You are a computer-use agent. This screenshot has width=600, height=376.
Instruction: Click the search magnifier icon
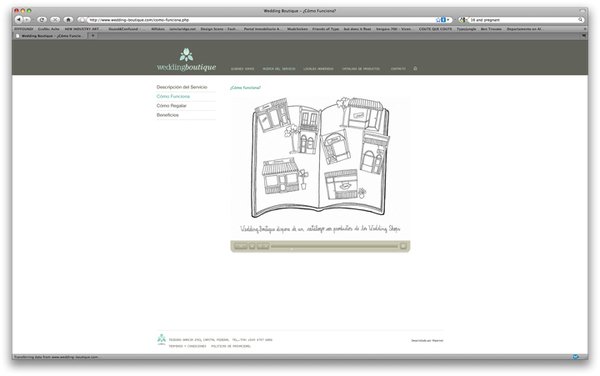click(x=580, y=20)
